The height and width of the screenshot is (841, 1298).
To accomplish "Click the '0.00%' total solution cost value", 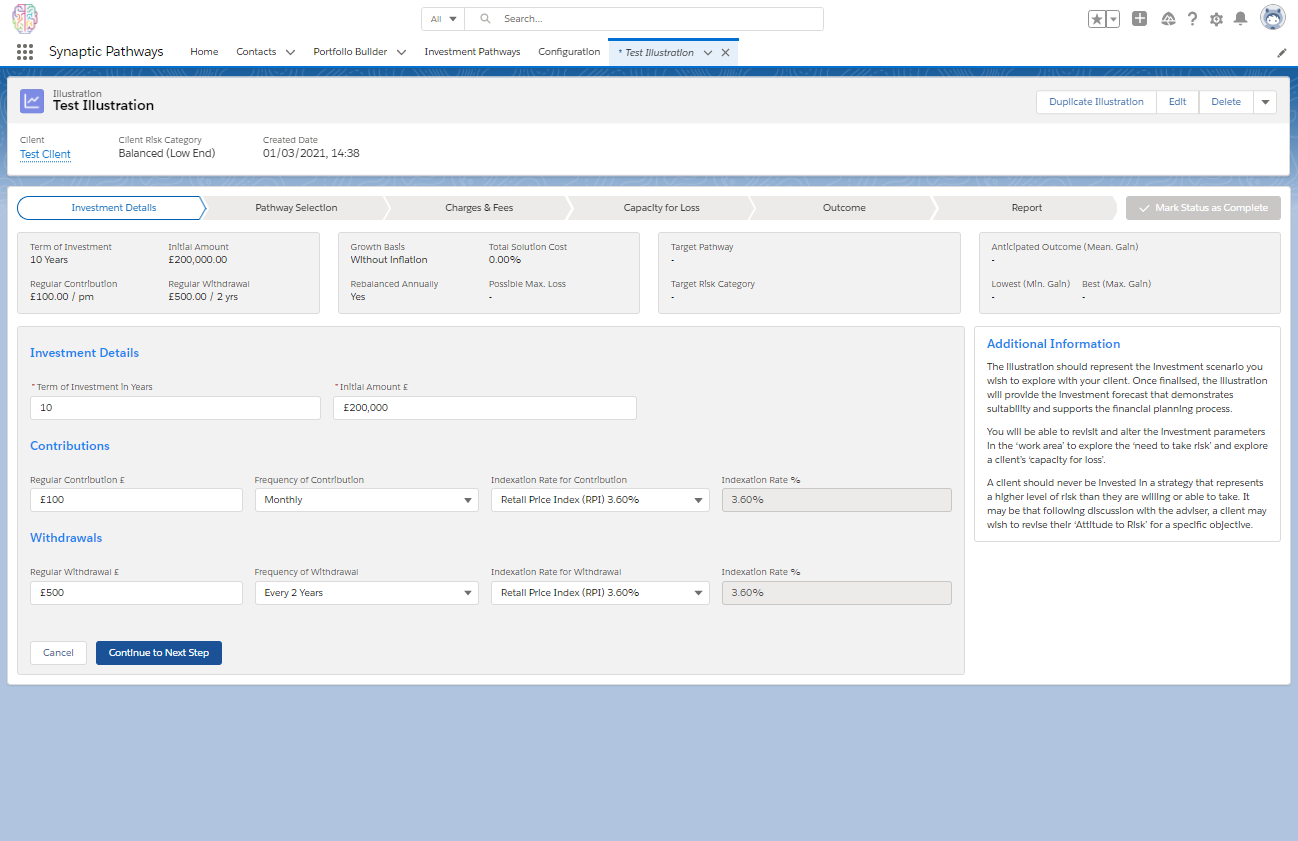I will coord(505,260).
